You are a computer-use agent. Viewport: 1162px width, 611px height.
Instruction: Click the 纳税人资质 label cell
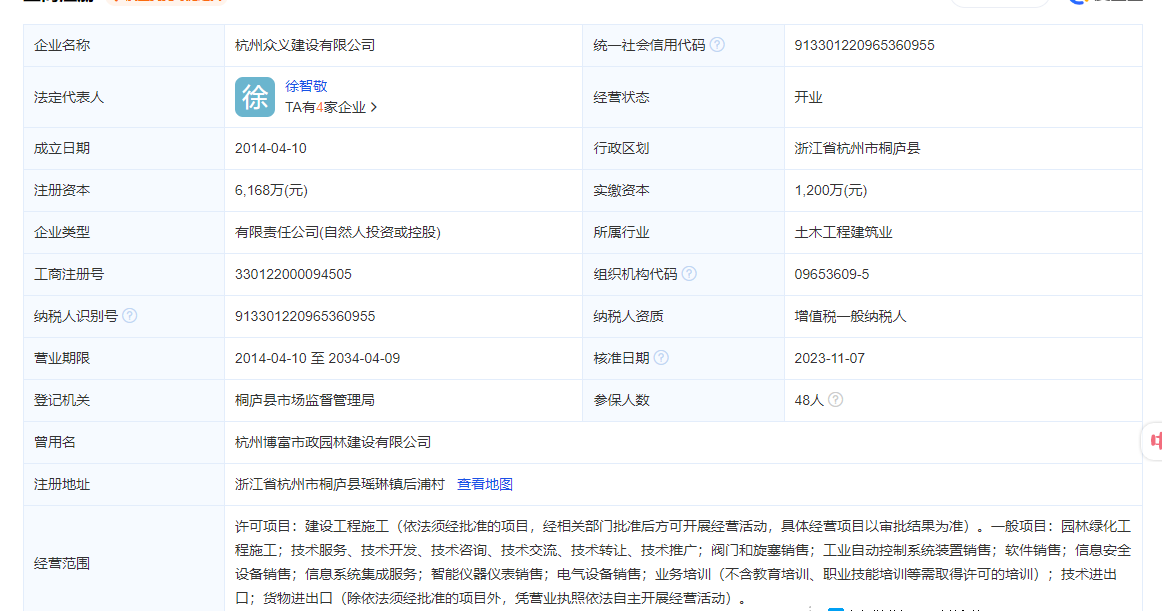[683, 316]
